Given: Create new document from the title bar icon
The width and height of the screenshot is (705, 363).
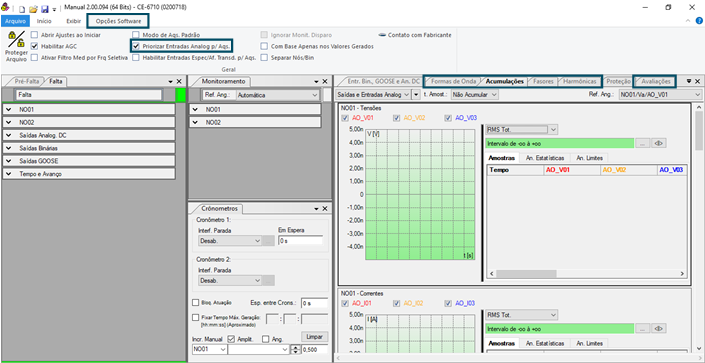Looking at the screenshot, I should pos(22,9).
